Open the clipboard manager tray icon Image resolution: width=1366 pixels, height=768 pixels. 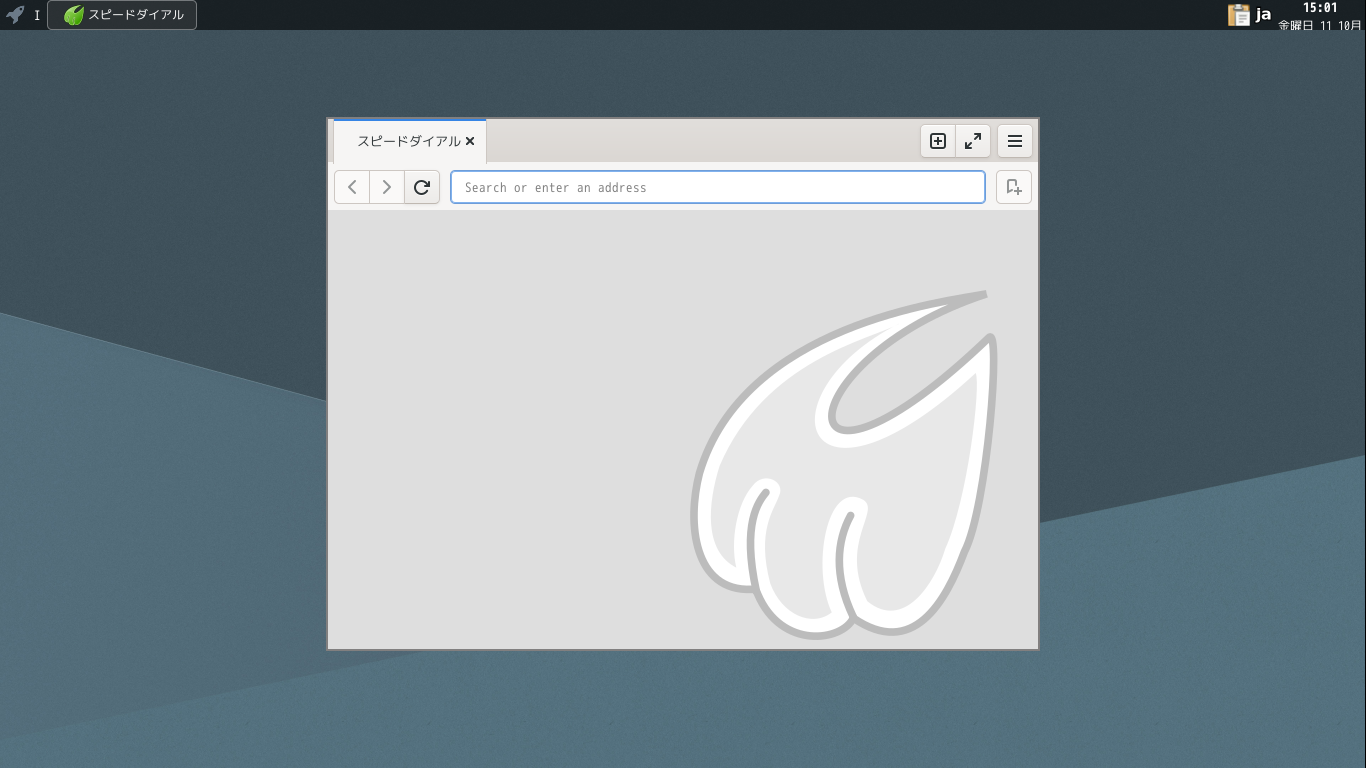[x=1239, y=15]
